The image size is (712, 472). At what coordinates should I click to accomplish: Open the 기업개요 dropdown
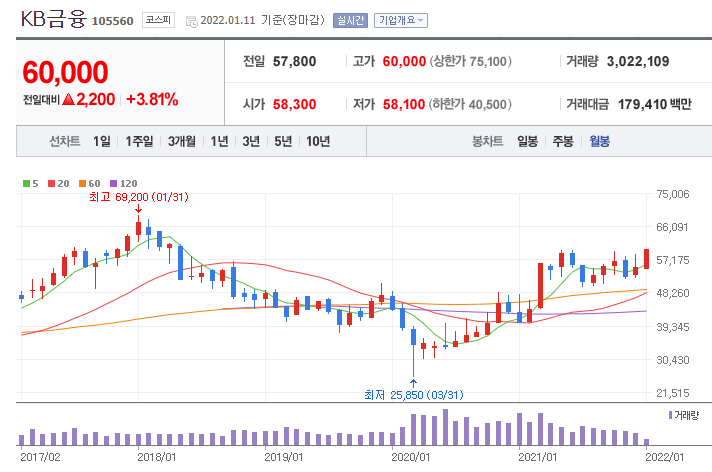point(400,20)
